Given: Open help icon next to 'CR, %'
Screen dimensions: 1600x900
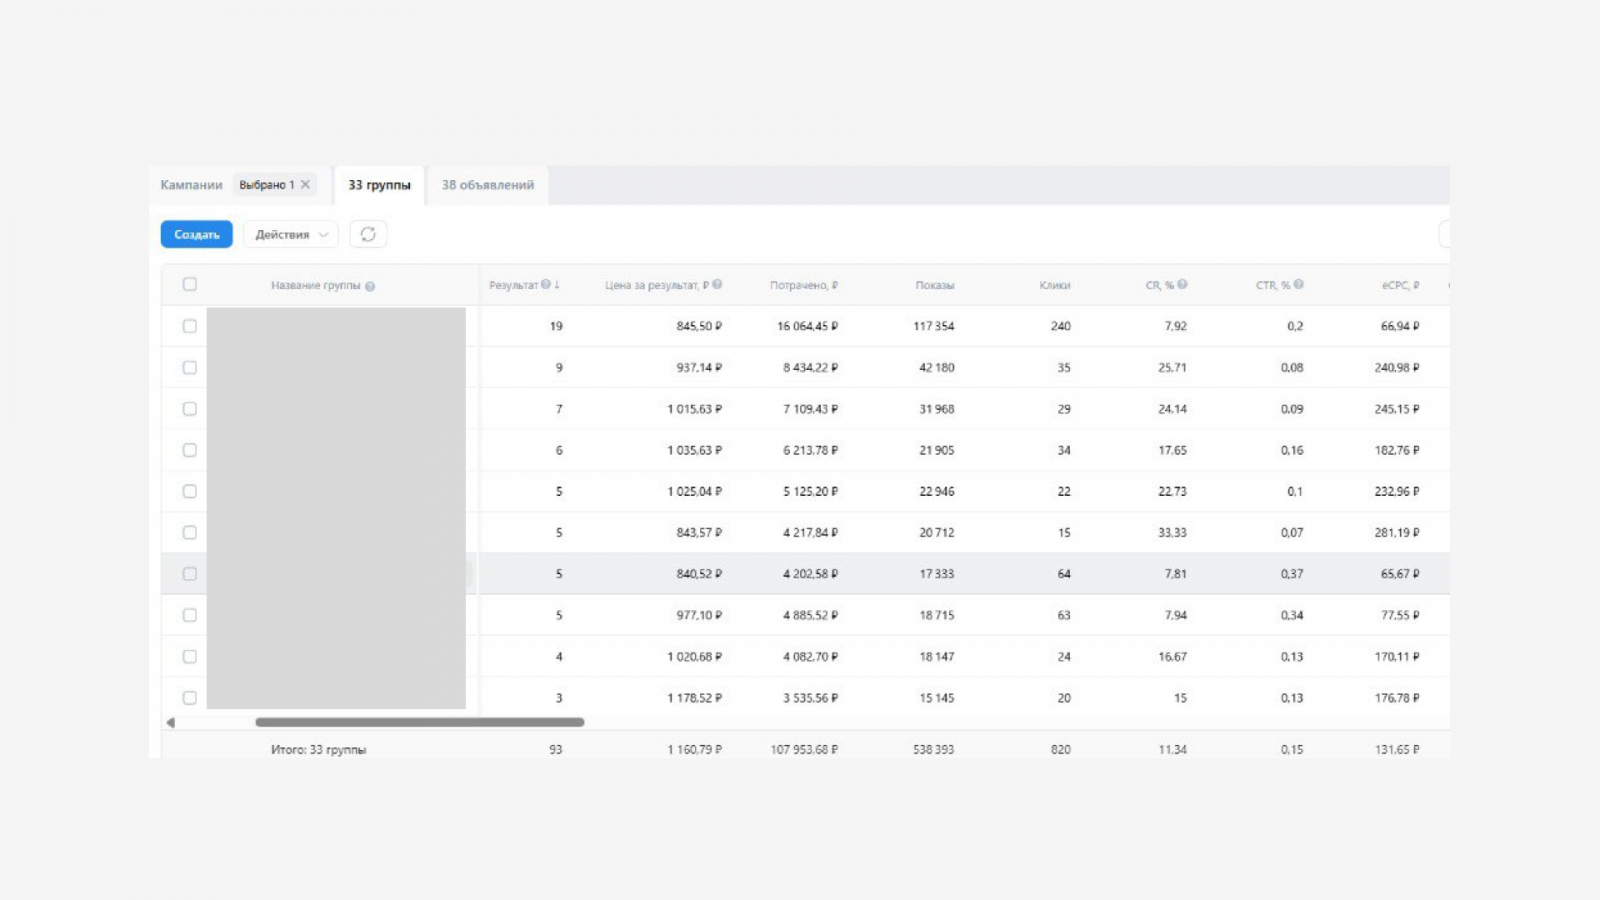Looking at the screenshot, I should [1182, 285].
